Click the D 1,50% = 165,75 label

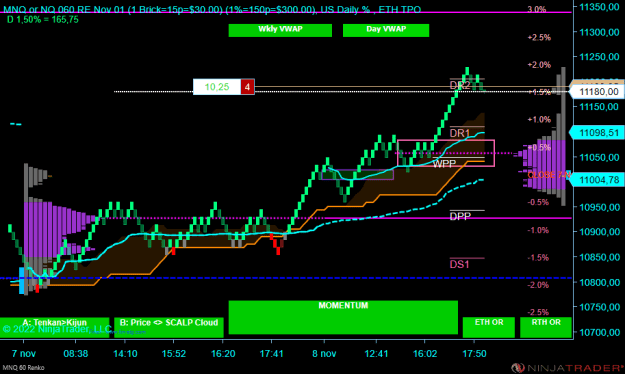tap(43, 20)
